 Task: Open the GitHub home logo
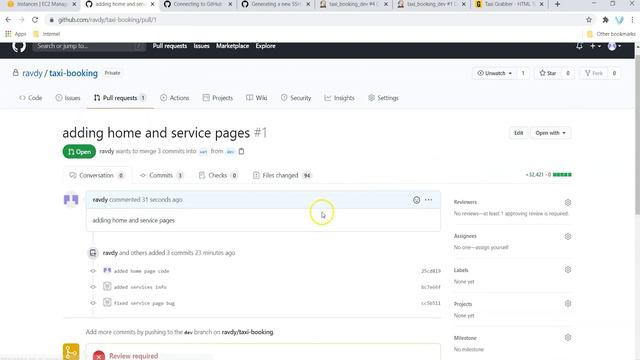click(19, 46)
